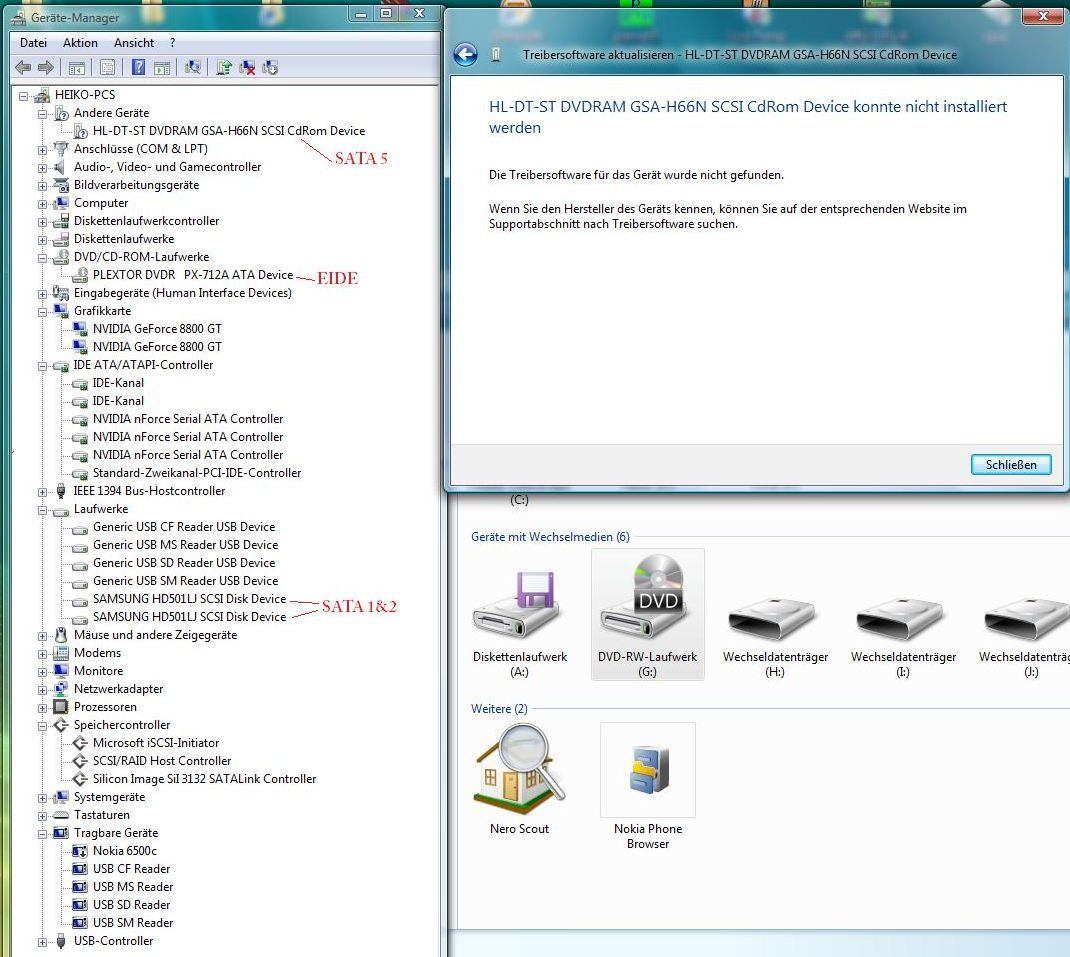Select IEEE 1394 Bus-Hostcontroller category
This screenshot has width=1070, height=957.
[149, 491]
